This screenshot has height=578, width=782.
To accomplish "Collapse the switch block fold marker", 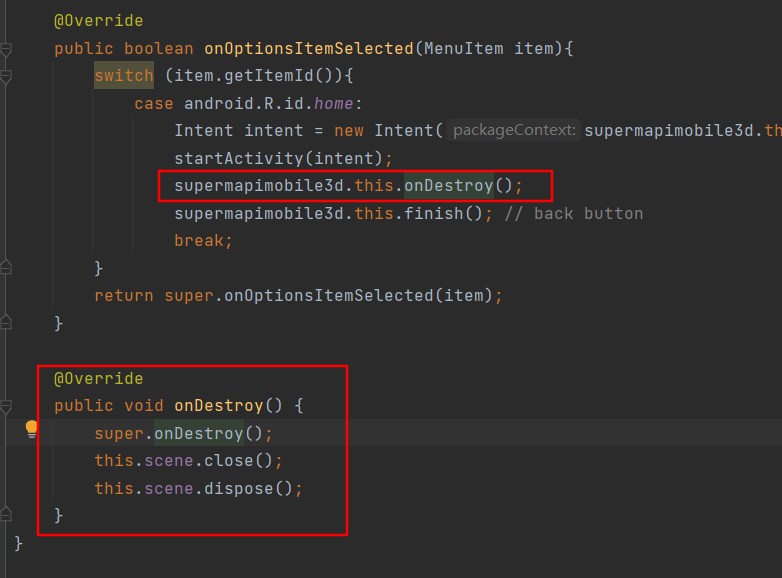I will click(x=6, y=77).
